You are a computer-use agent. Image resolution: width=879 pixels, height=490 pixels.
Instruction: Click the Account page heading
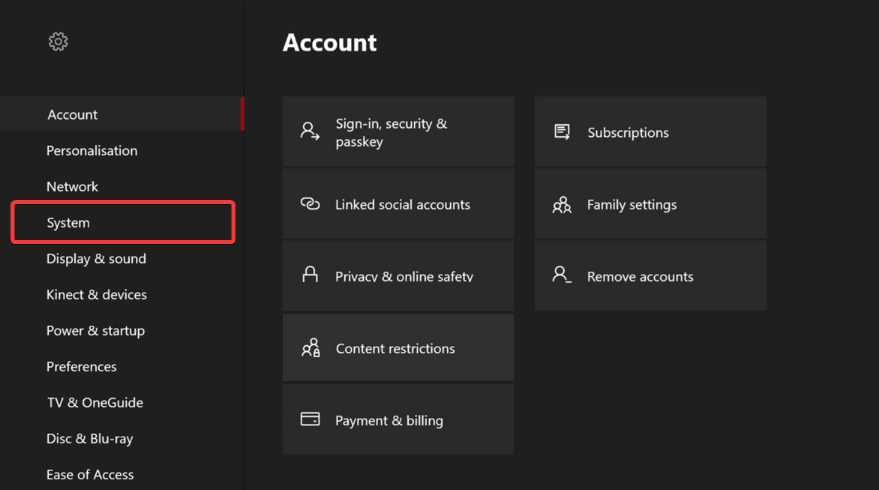[x=330, y=43]
